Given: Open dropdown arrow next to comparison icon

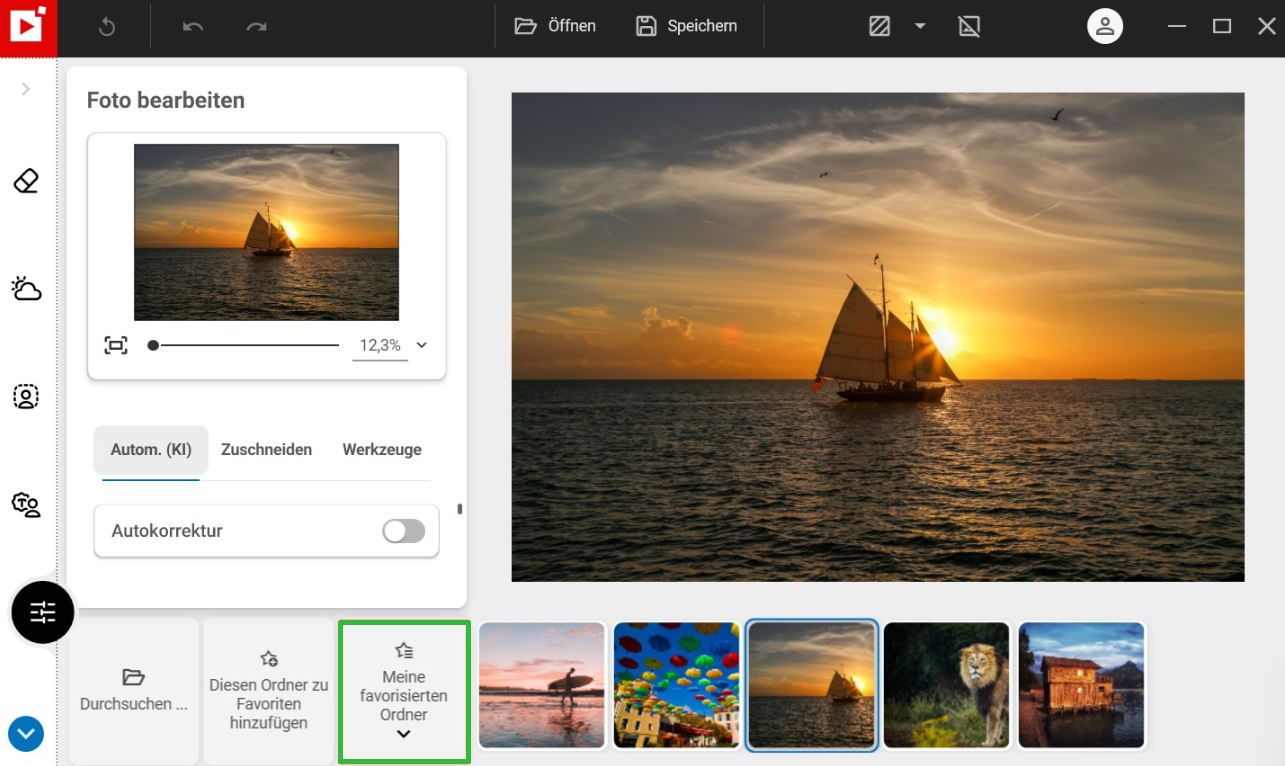Looking at the screenshot, I should [920, 27].
